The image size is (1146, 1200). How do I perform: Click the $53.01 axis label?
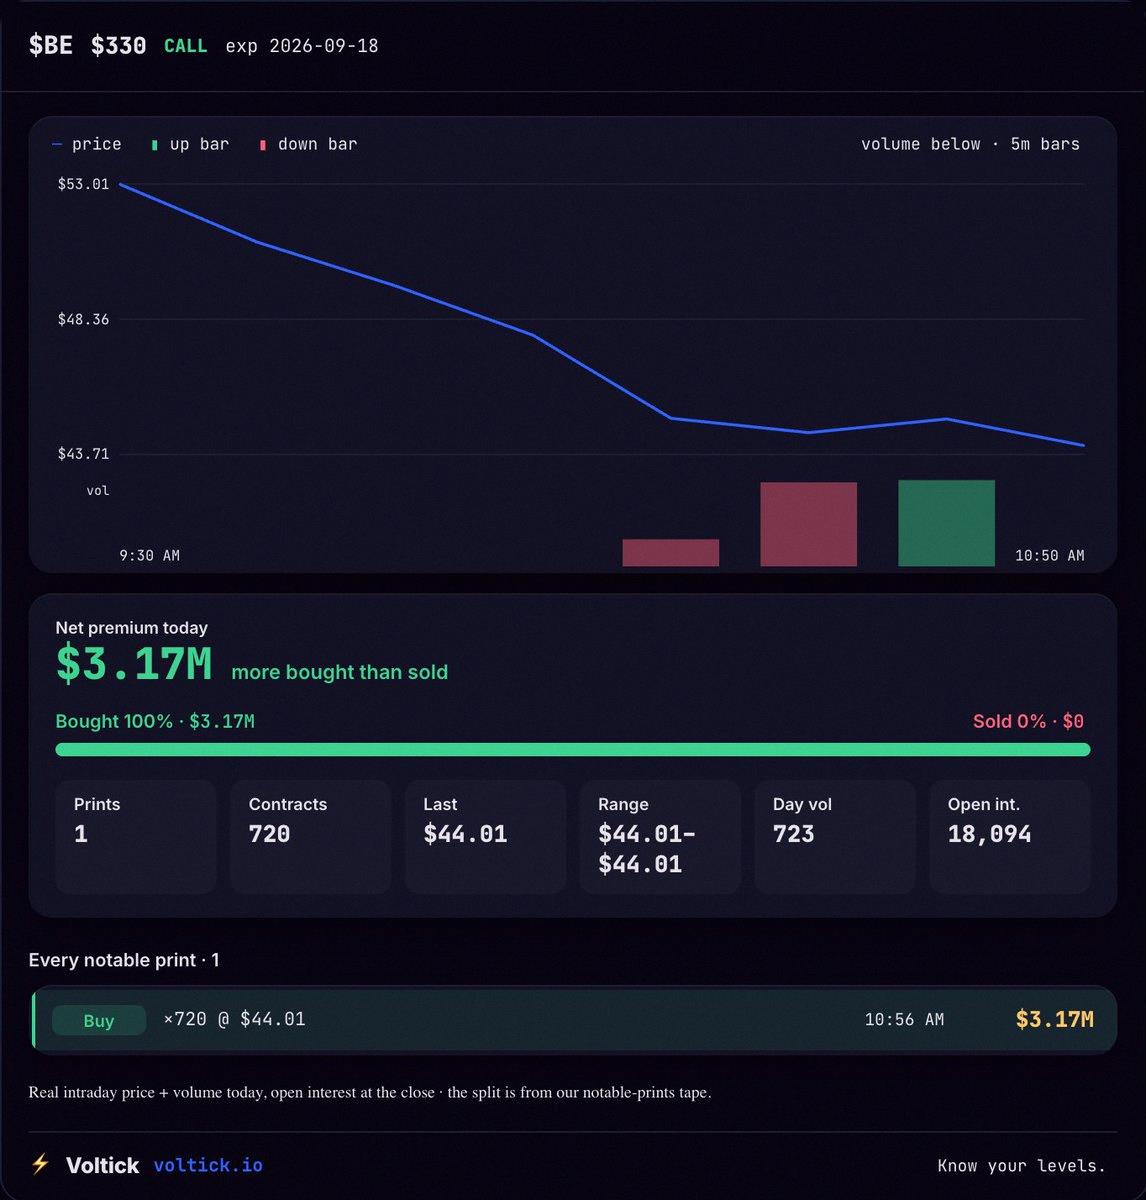click(x=83, y=184)
